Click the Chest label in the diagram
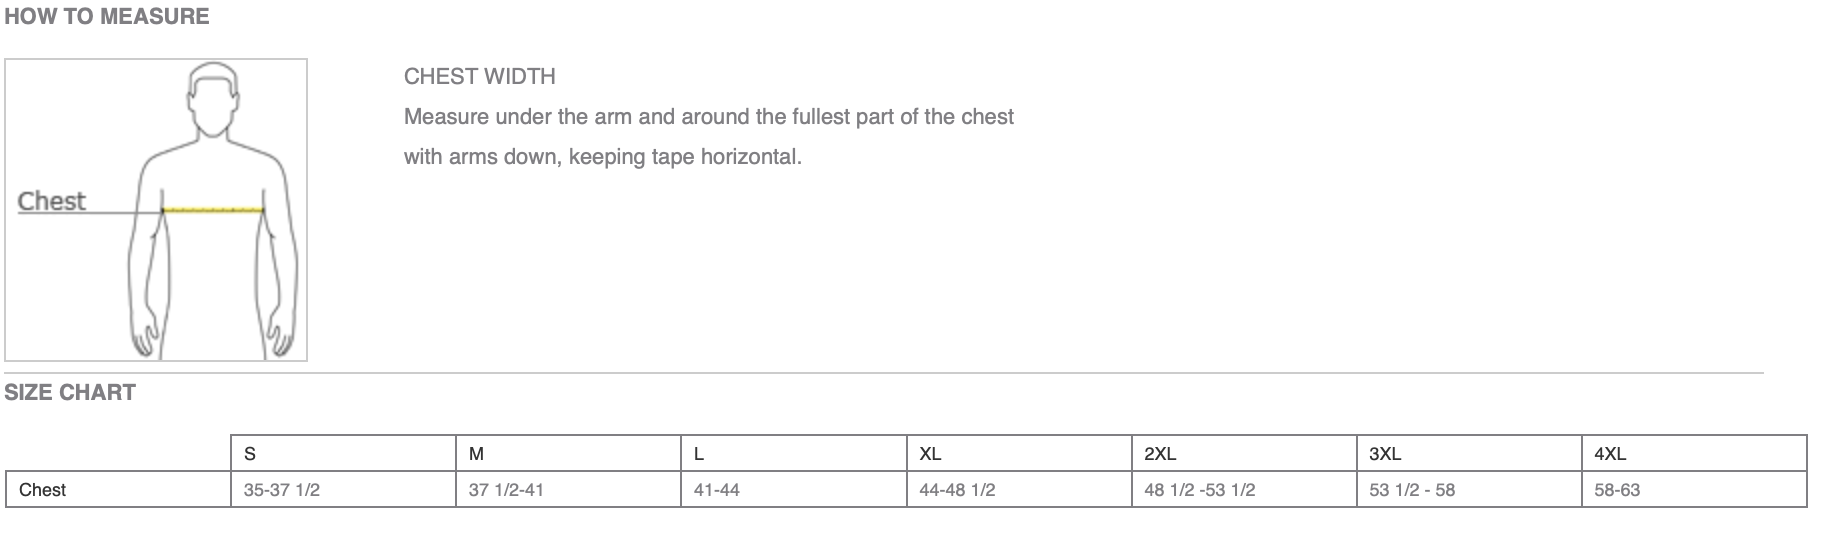This screenshot has width=1834, height=542. tap(52, 201)
